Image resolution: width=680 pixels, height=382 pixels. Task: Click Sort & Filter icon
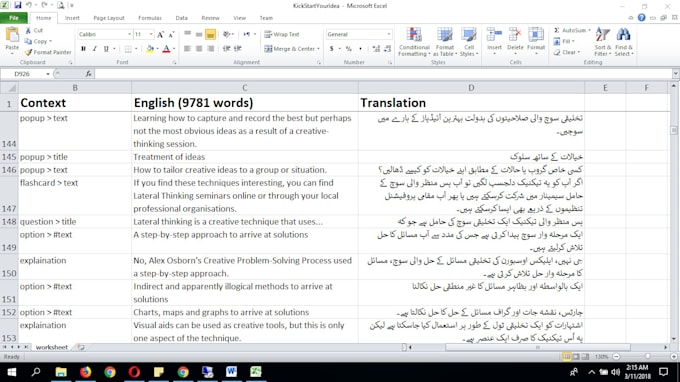(603, 35)
